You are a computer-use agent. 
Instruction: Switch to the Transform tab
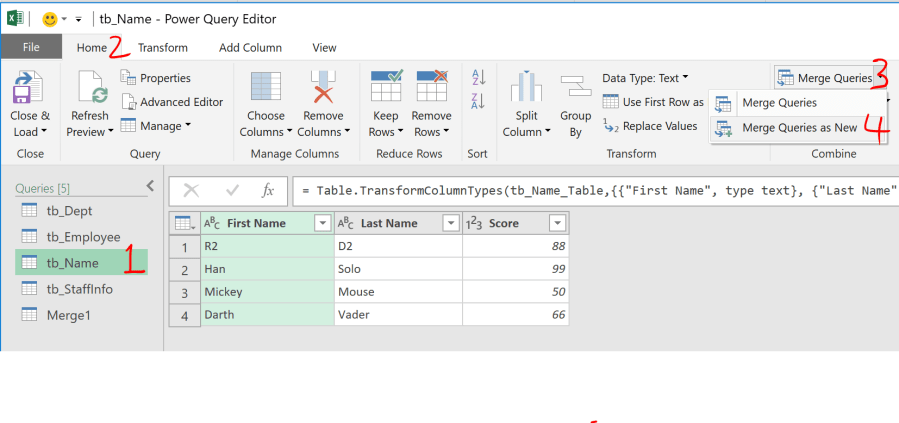pos(162,47)
